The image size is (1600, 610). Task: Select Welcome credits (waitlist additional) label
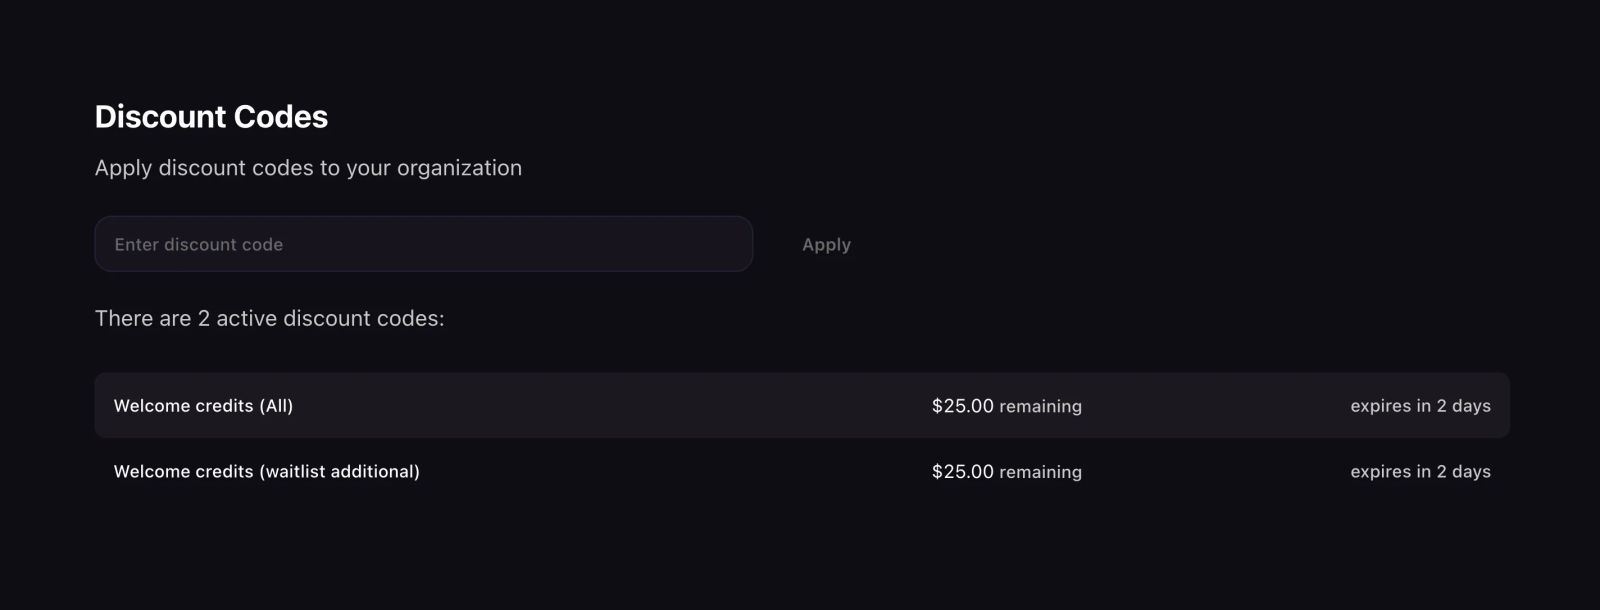pos(266,472)
